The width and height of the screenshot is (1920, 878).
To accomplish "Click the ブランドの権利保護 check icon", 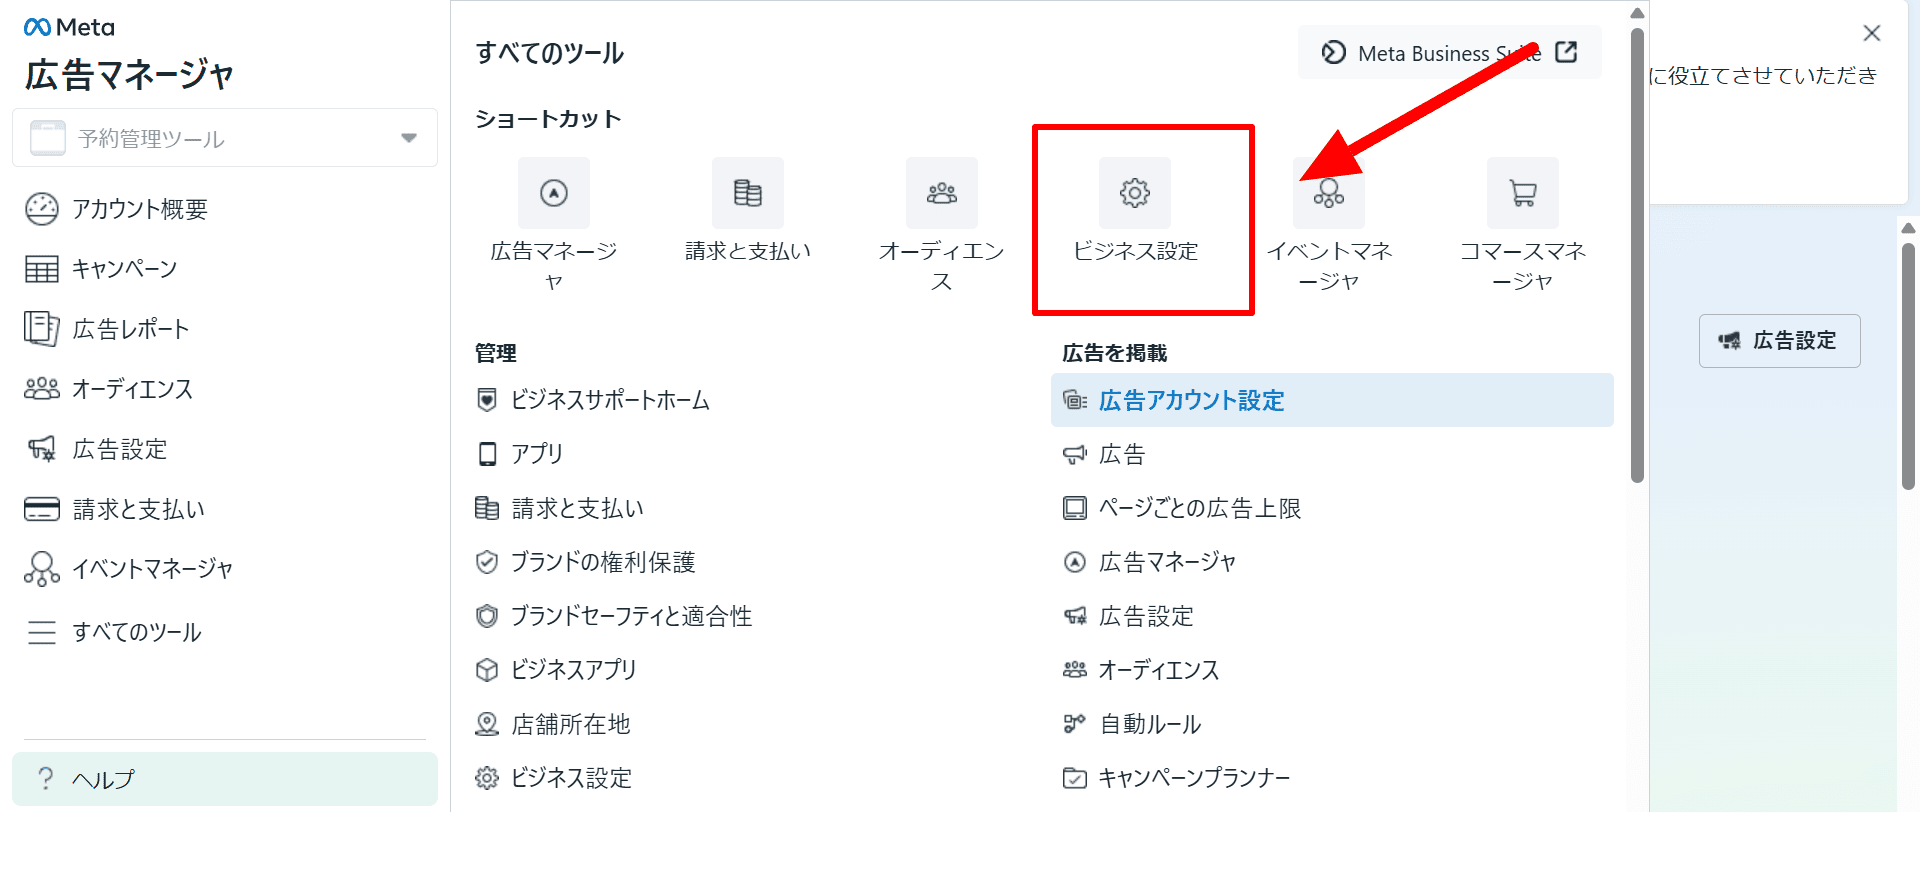I will [x=487, y=562].
